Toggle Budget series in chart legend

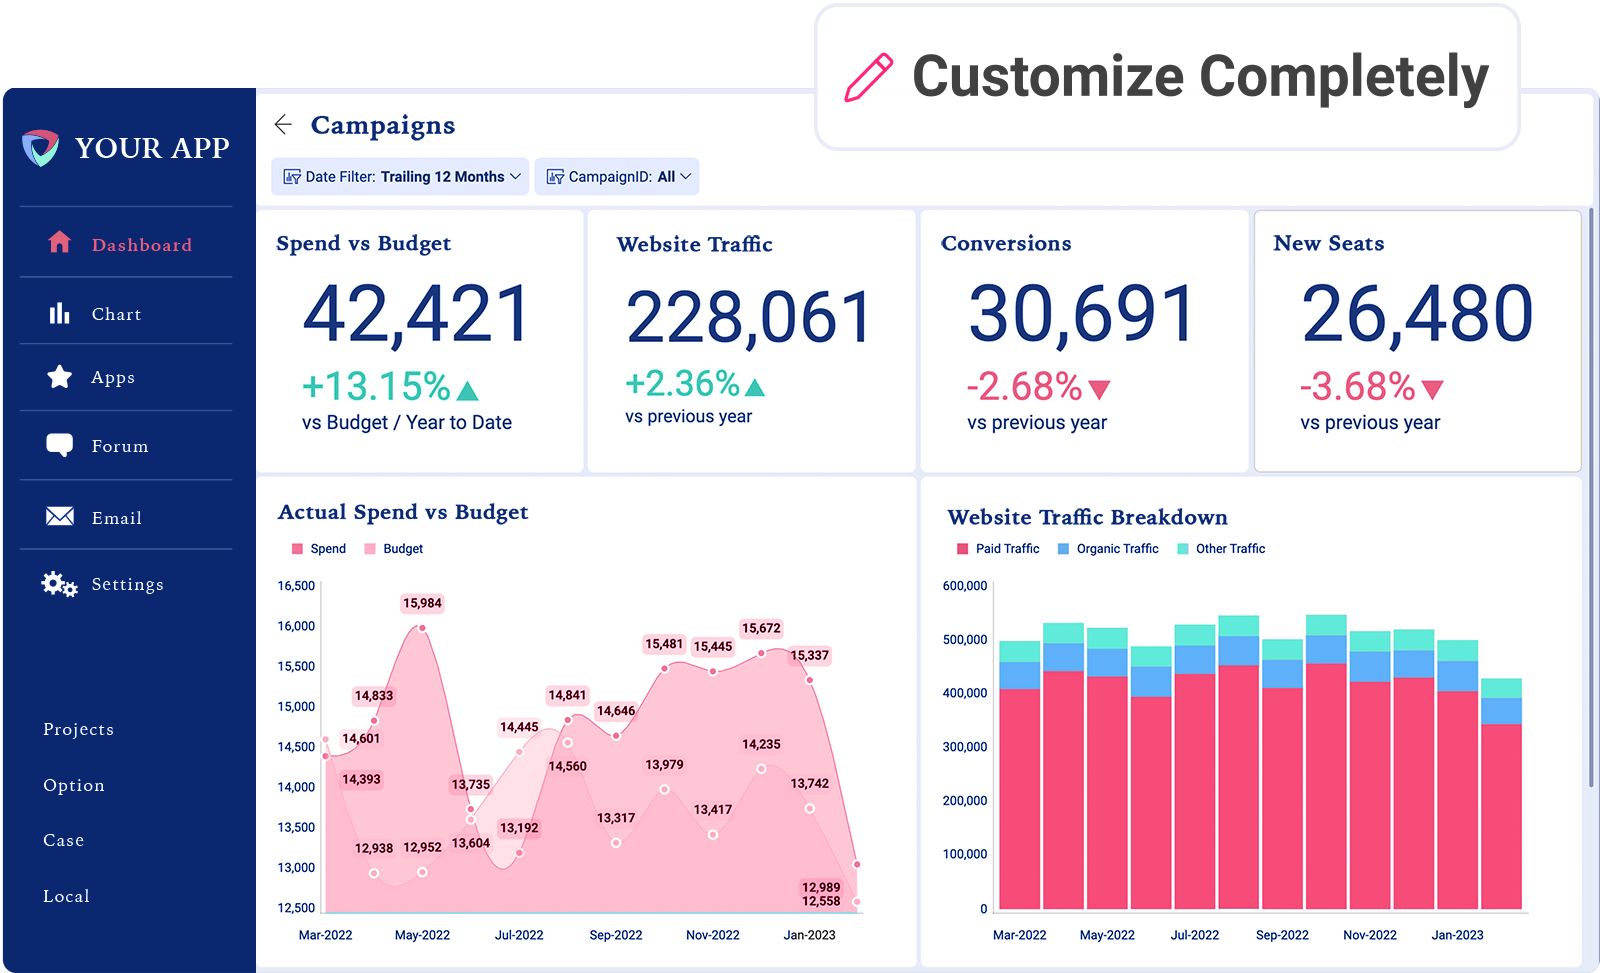(x=394, y=549)
